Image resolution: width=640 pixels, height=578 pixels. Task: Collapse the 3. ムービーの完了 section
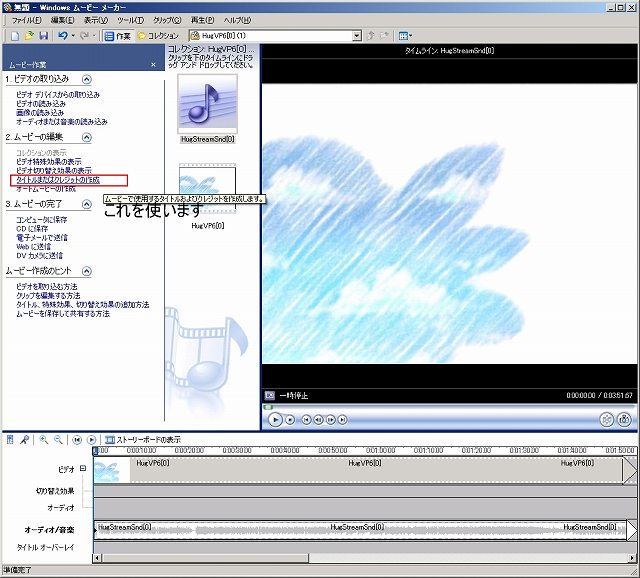point(87,204)
